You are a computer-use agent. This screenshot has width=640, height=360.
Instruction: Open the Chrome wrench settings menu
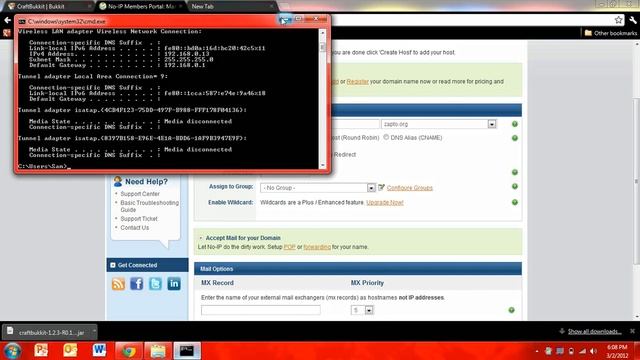(x=633, y=20)
